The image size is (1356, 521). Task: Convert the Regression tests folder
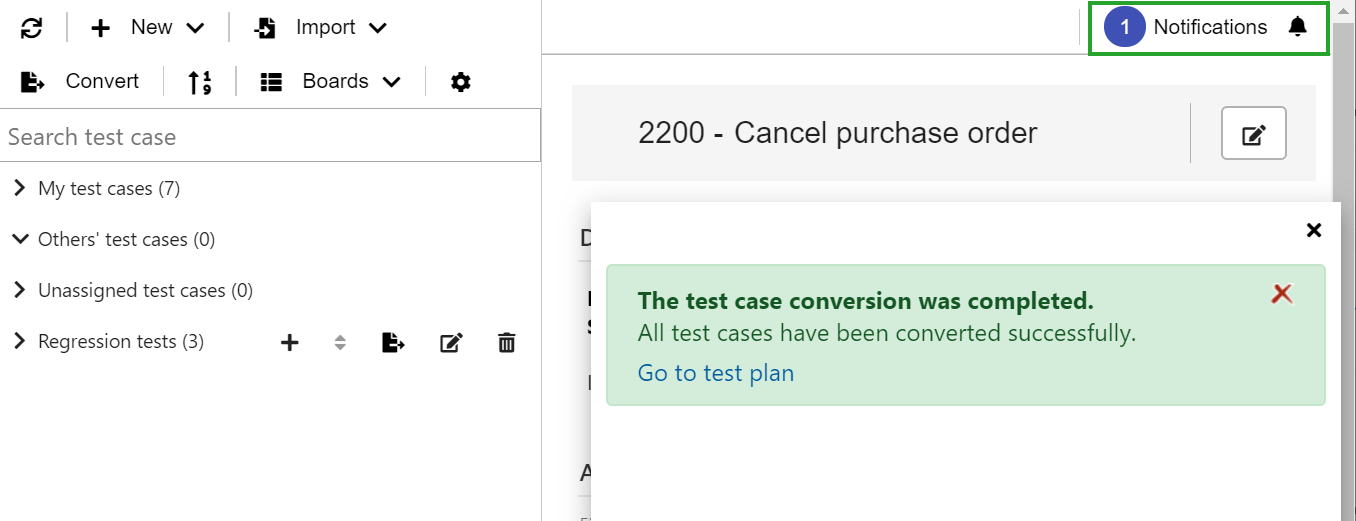(x=393, y=343)
